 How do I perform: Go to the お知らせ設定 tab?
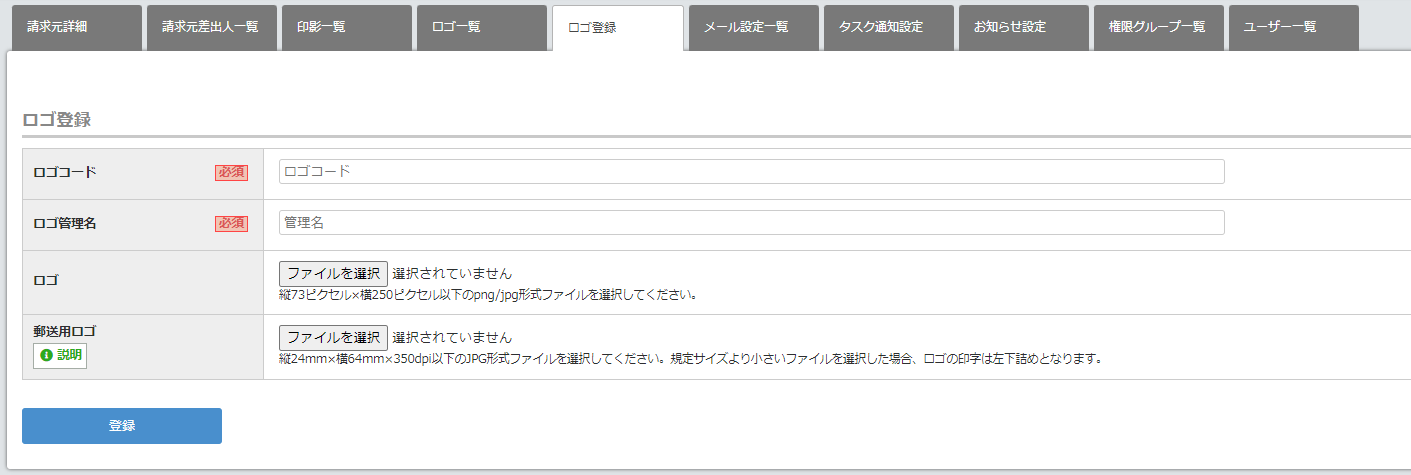click(x=1023, y=27)
